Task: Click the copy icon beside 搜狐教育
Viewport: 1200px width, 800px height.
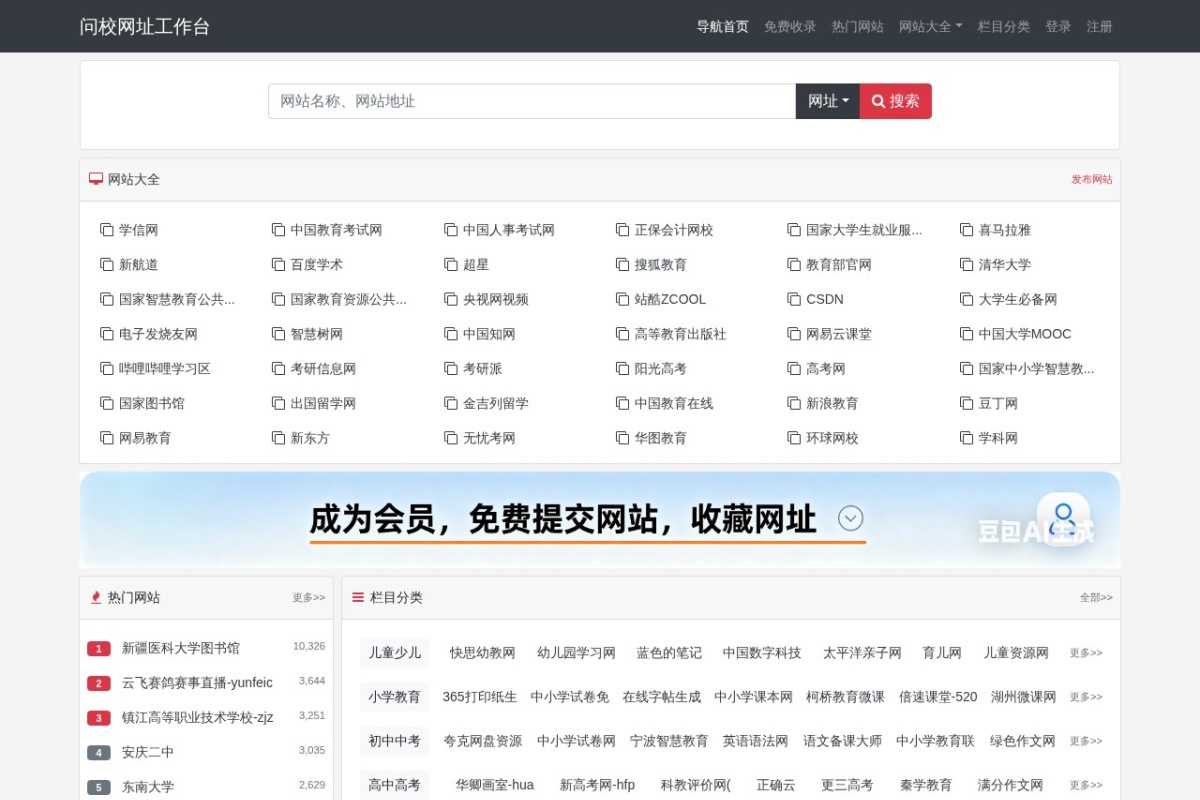Action: tap(623, 265)
